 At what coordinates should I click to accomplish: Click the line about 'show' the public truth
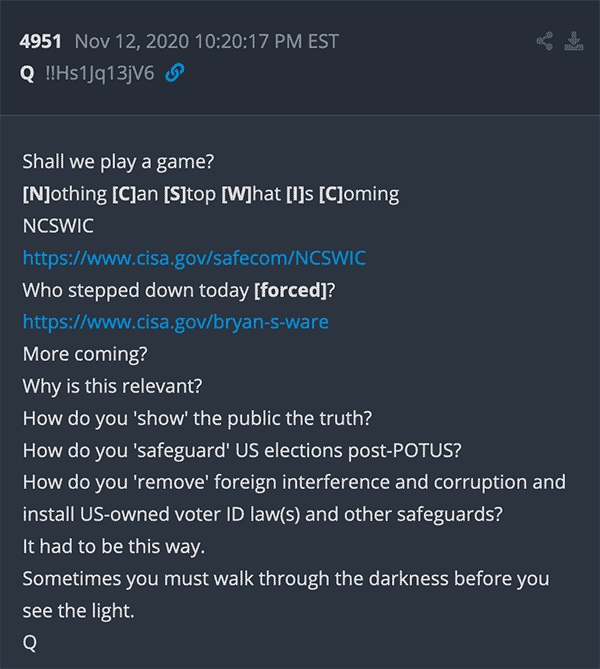point(197,418)
